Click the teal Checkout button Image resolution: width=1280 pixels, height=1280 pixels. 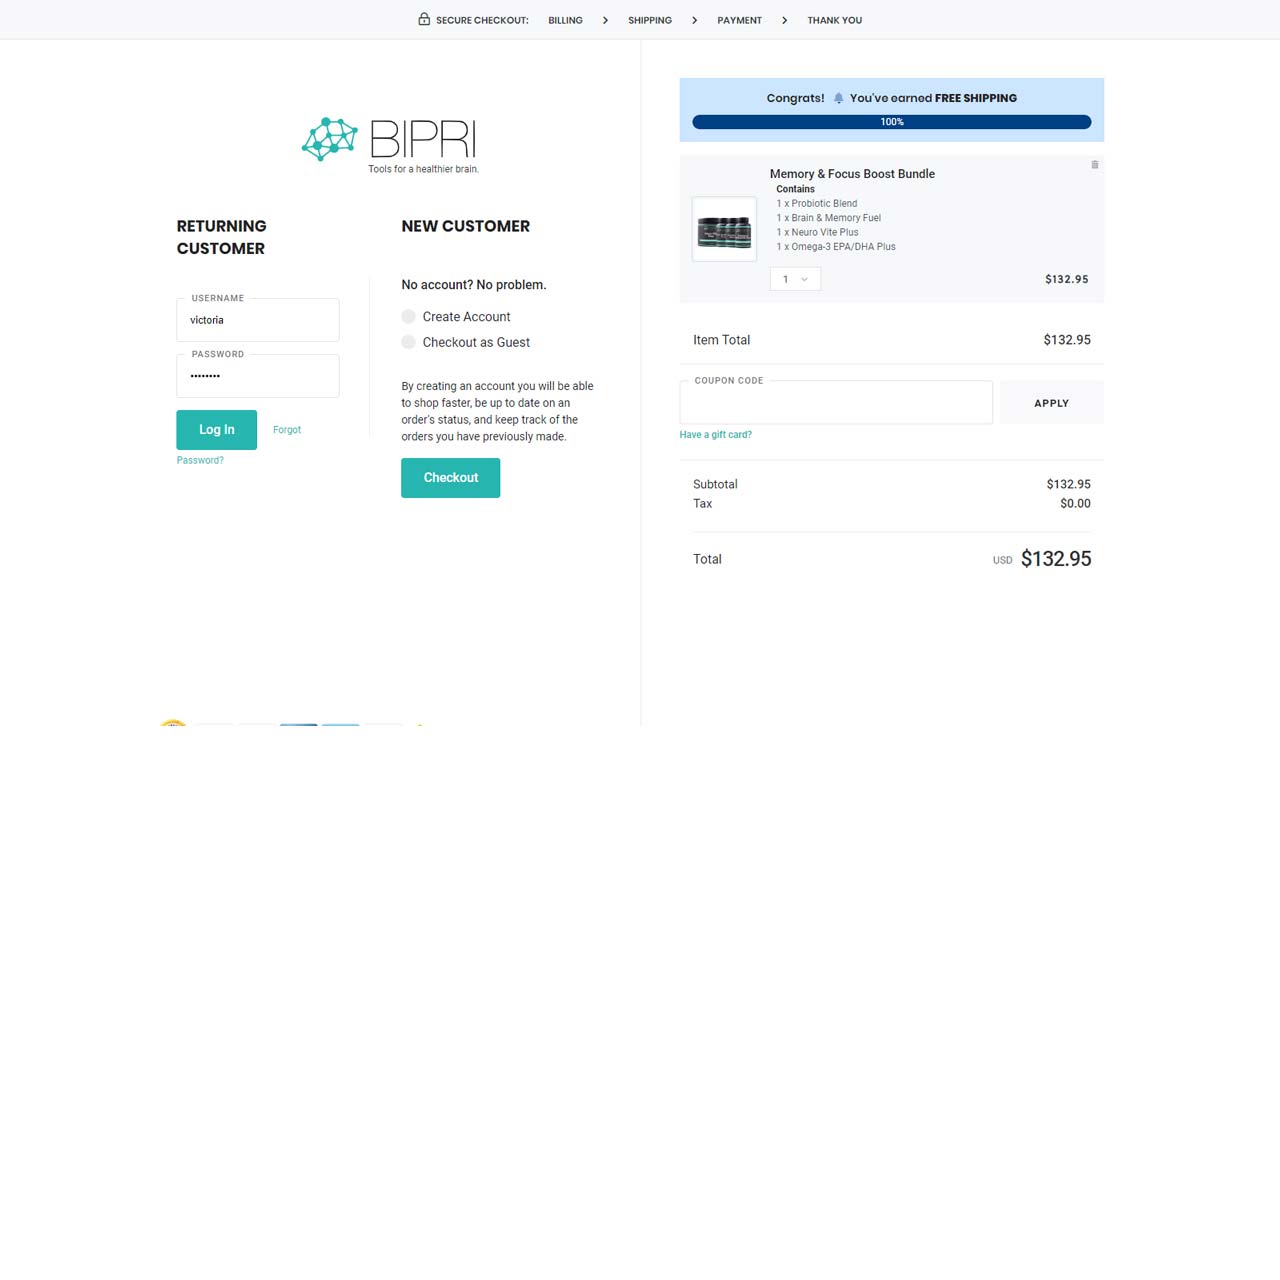[x=451, y=478]
